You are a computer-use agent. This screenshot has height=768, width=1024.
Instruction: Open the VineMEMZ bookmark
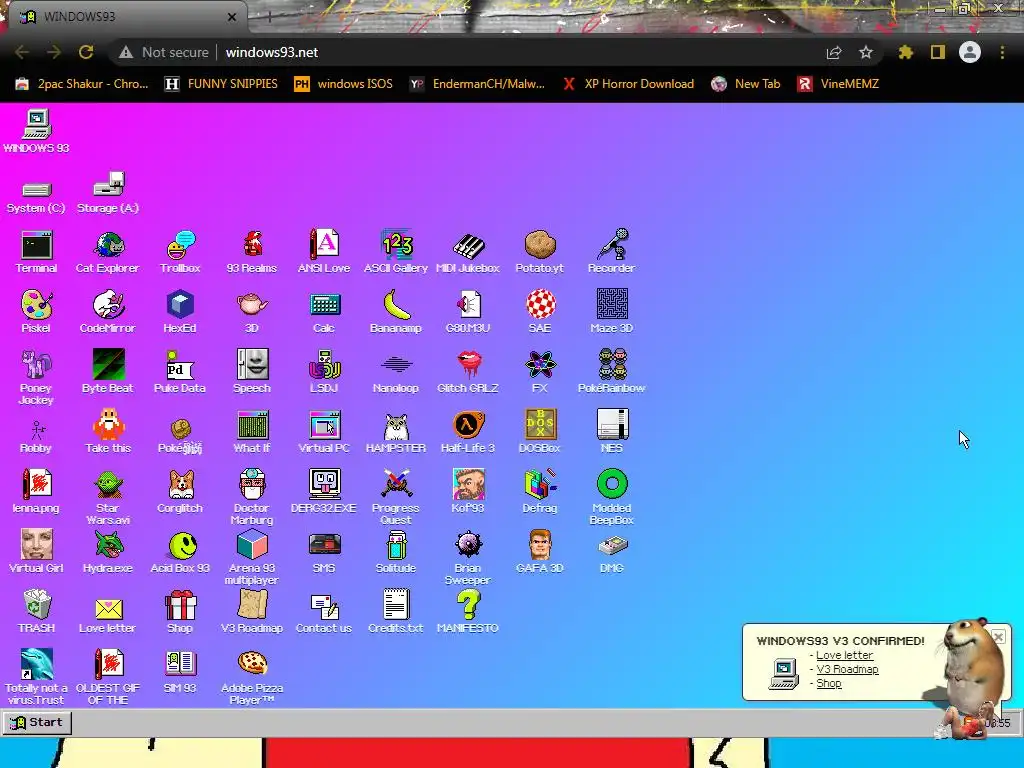pyautogui.click(x=838, y=84)
